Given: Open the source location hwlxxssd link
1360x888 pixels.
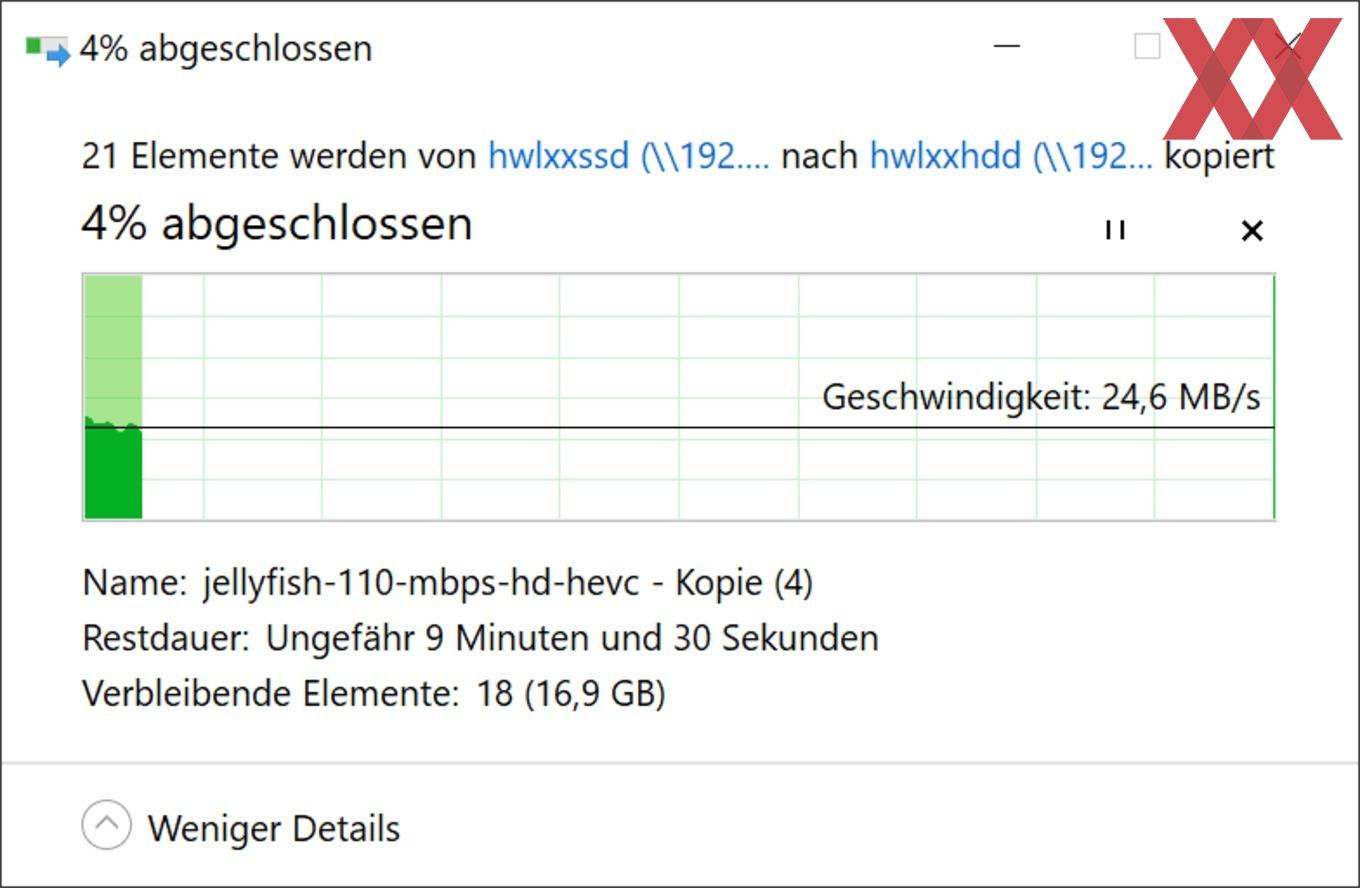Looking at the screenshot, I should 629,156.
